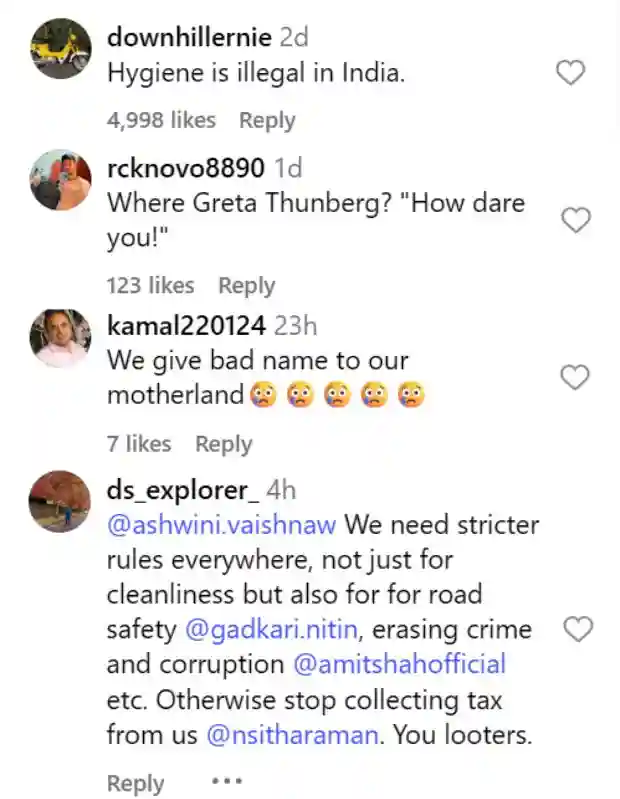Image resolution: width=620 pixels, height=799 pixels.
Task: Reply to downhillernie's comment
Action: tap(267, 120)
